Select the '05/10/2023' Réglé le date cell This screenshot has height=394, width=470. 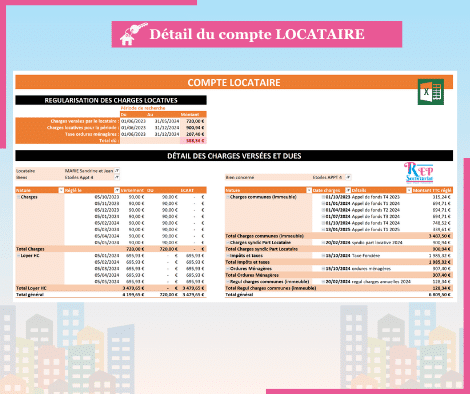pyautogui.click(x=107, y=197)
